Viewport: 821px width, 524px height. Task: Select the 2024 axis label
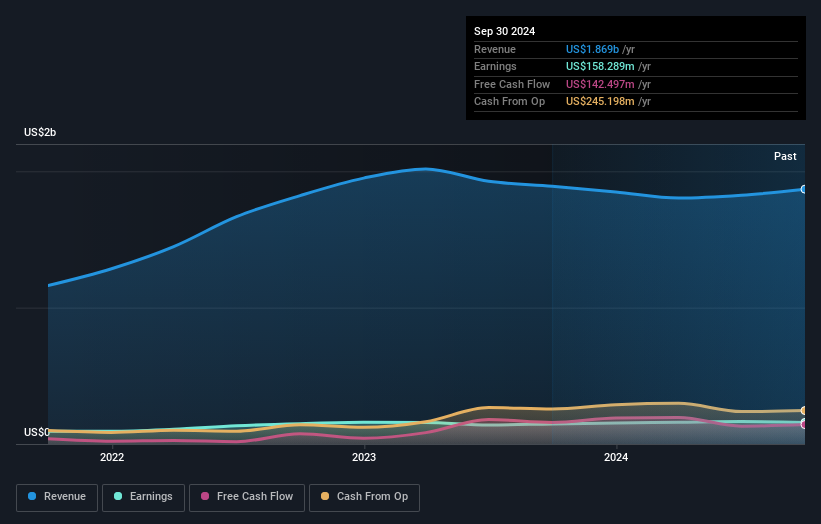(x=616, y=458)
